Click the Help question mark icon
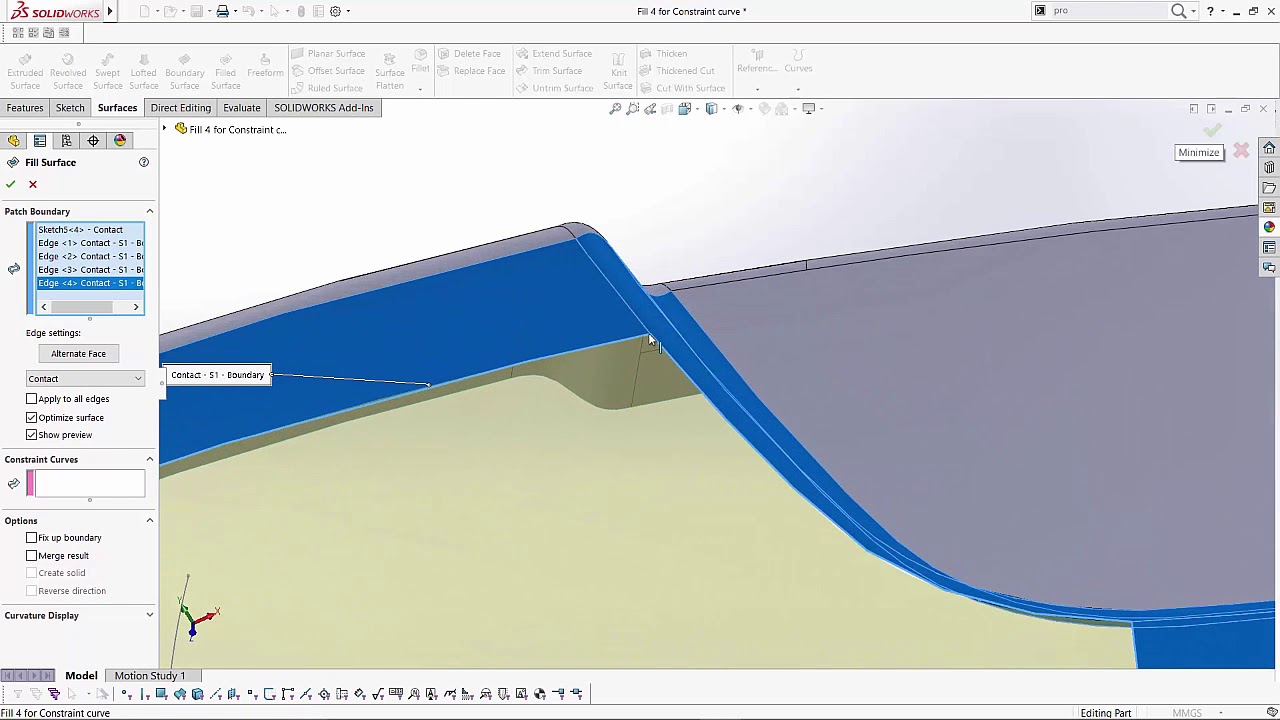1280x720 pixels. (x=1210, y=11)
